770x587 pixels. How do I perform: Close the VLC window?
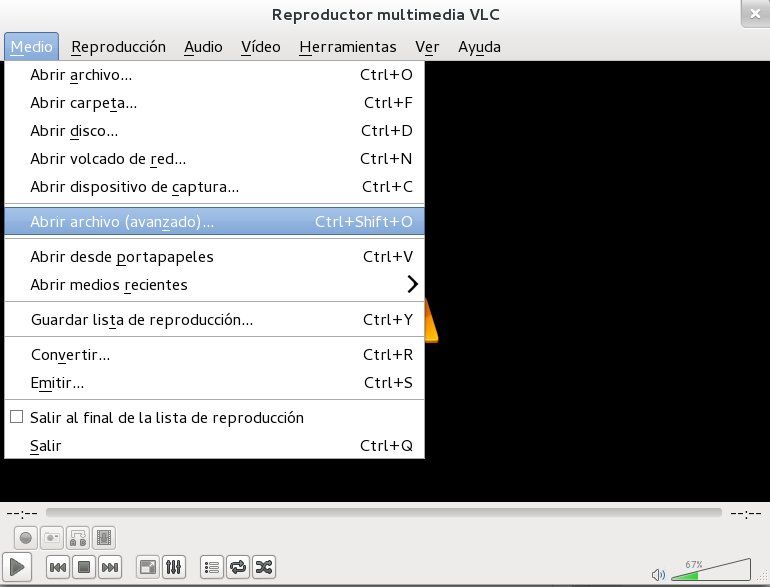(755, 14)
